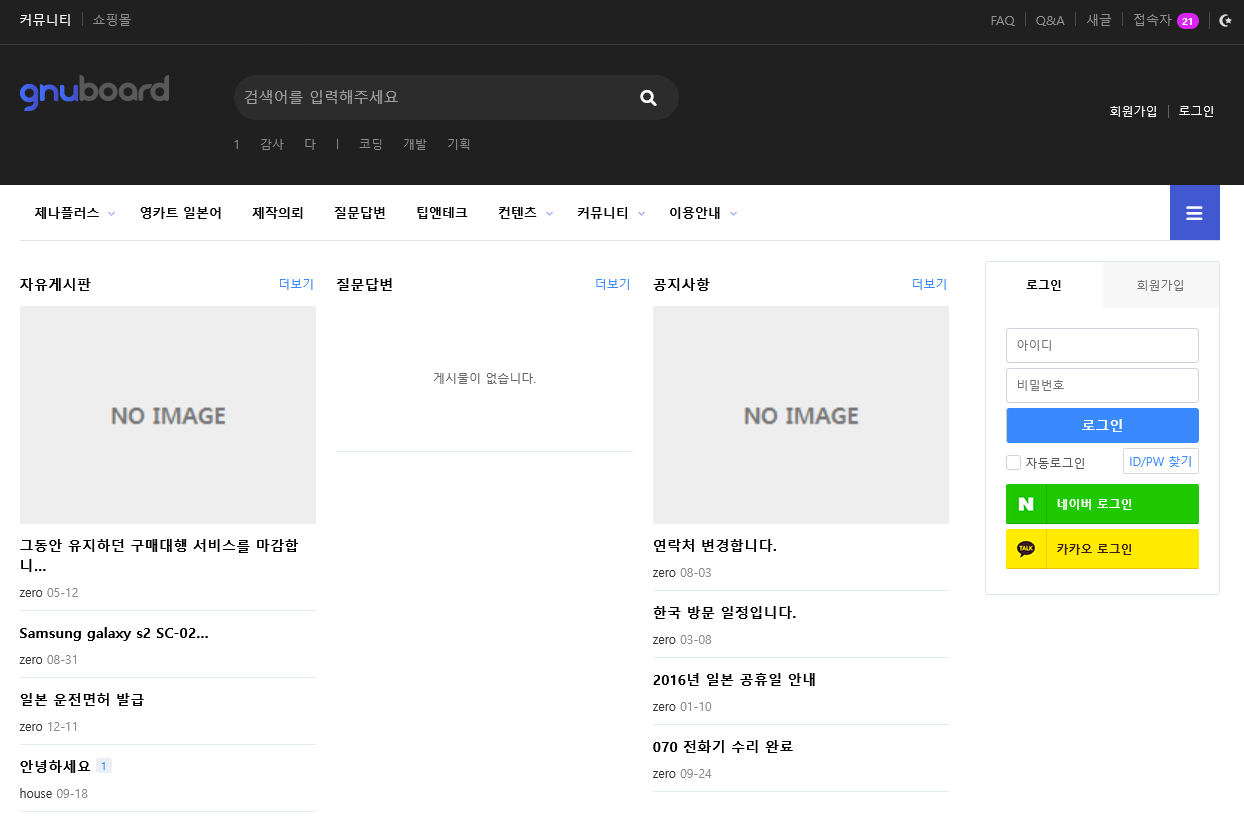The image size is (1244, 826).
Task: Toggle dark mode moon icon
Action: (x=1225, y=20)
